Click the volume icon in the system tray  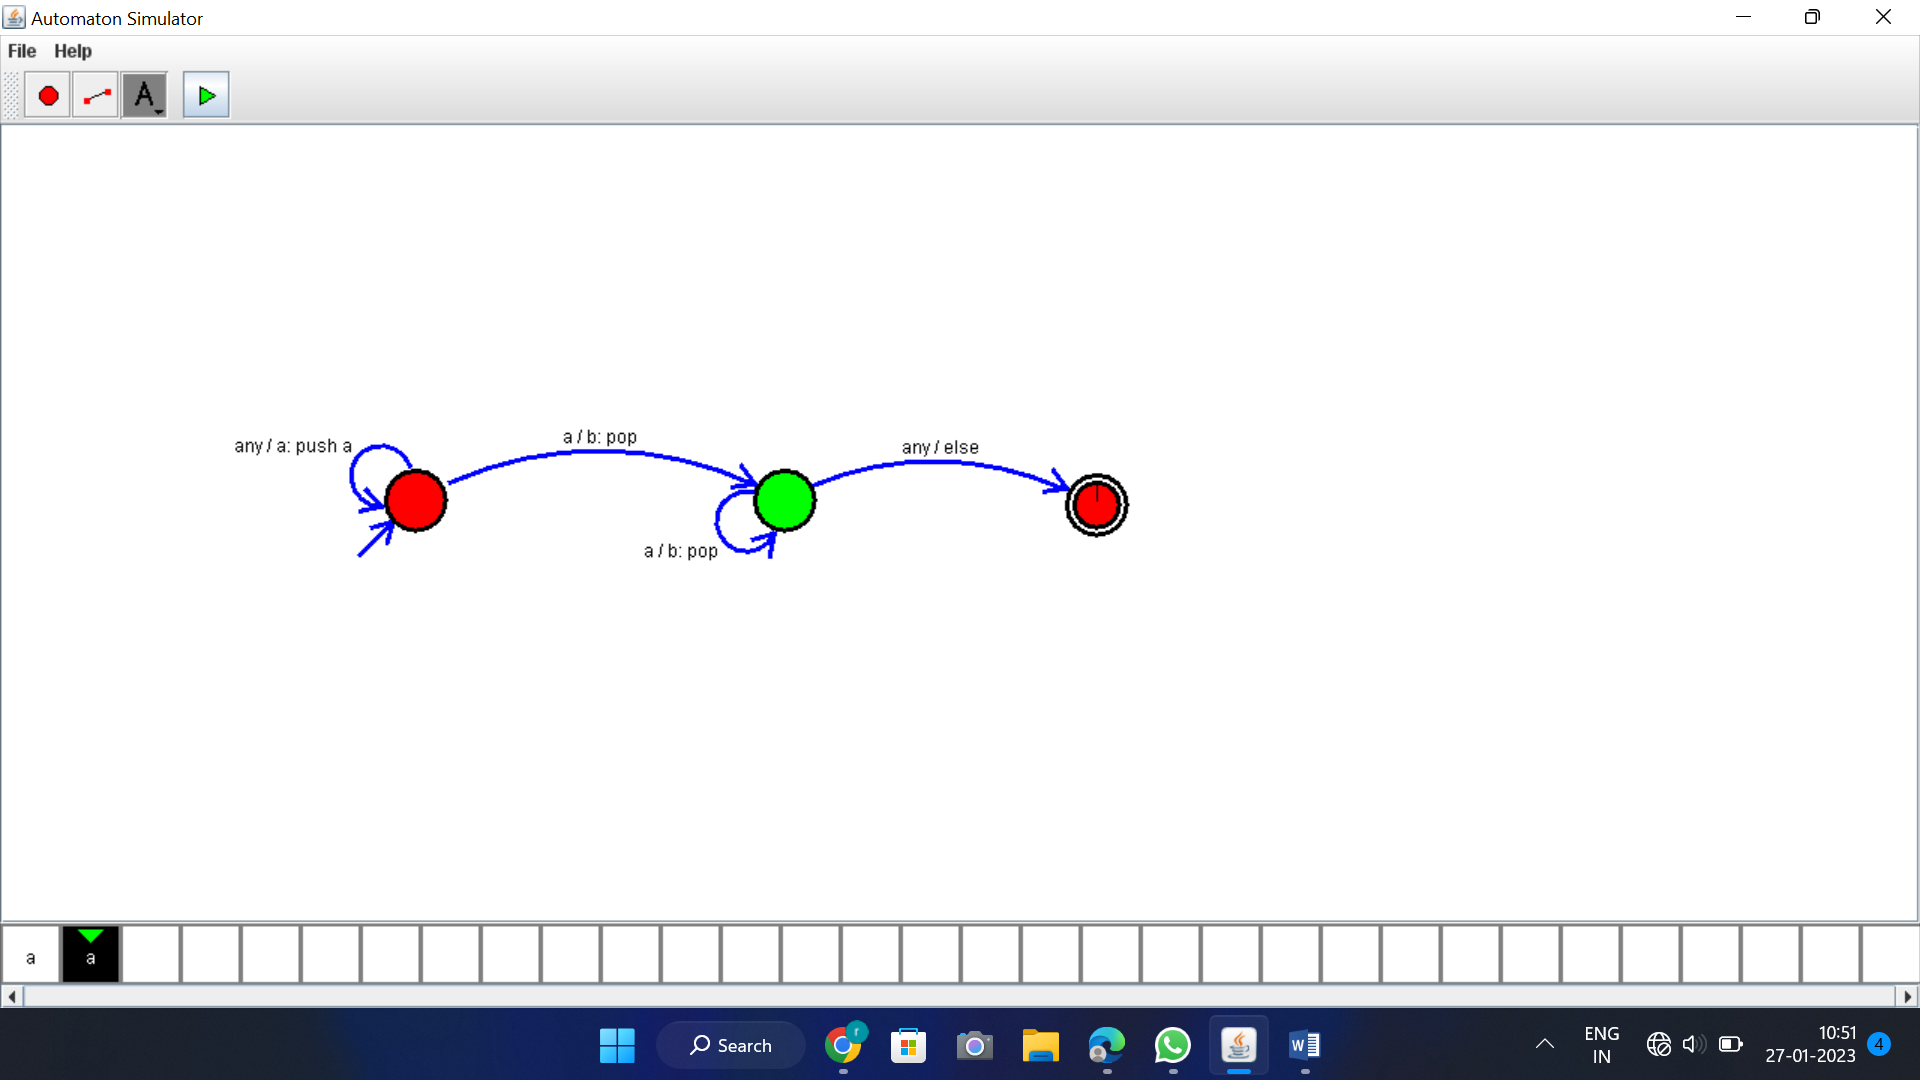(1694, 1044)
